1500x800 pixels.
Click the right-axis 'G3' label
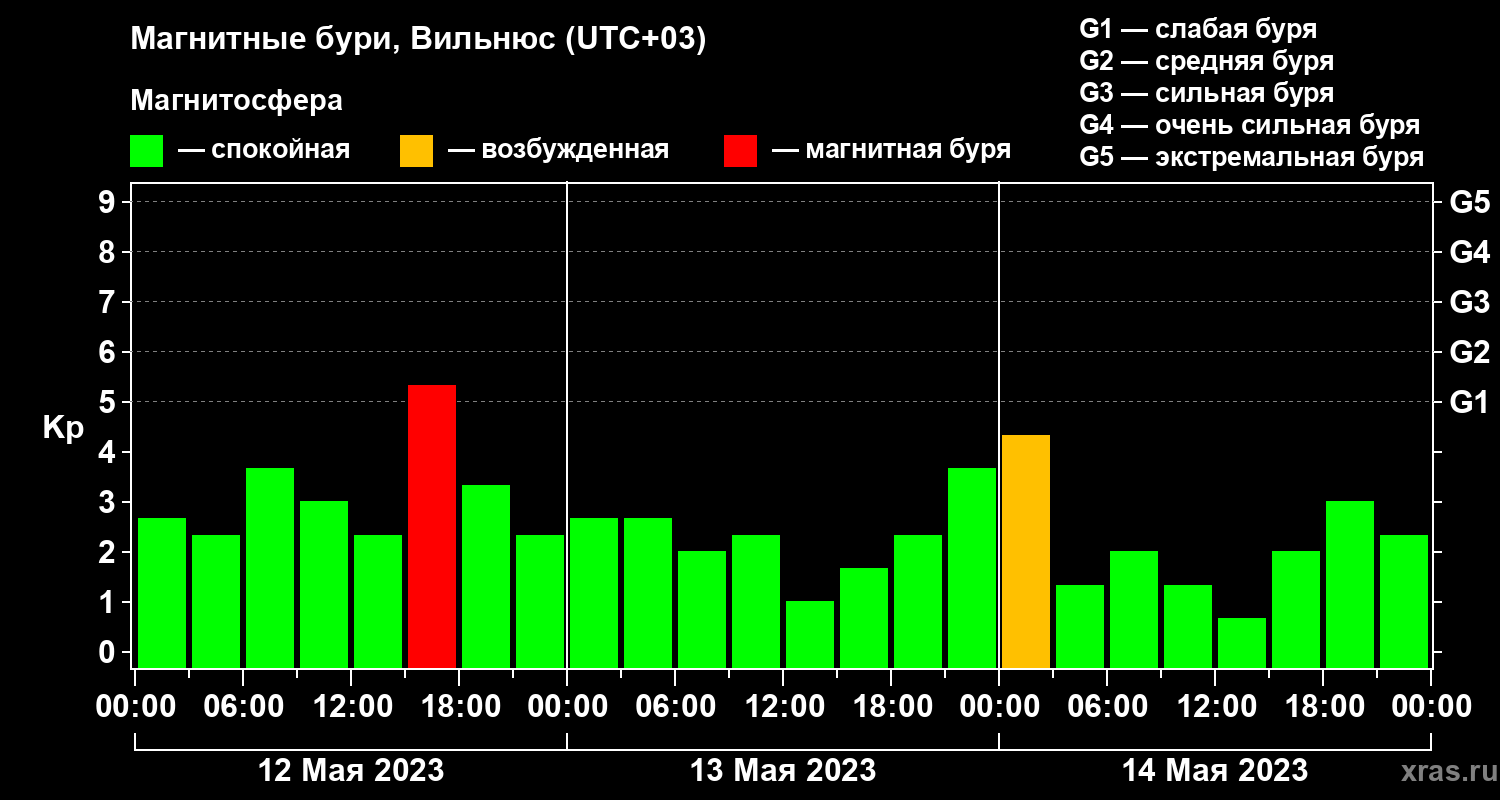coord(1469,302)
